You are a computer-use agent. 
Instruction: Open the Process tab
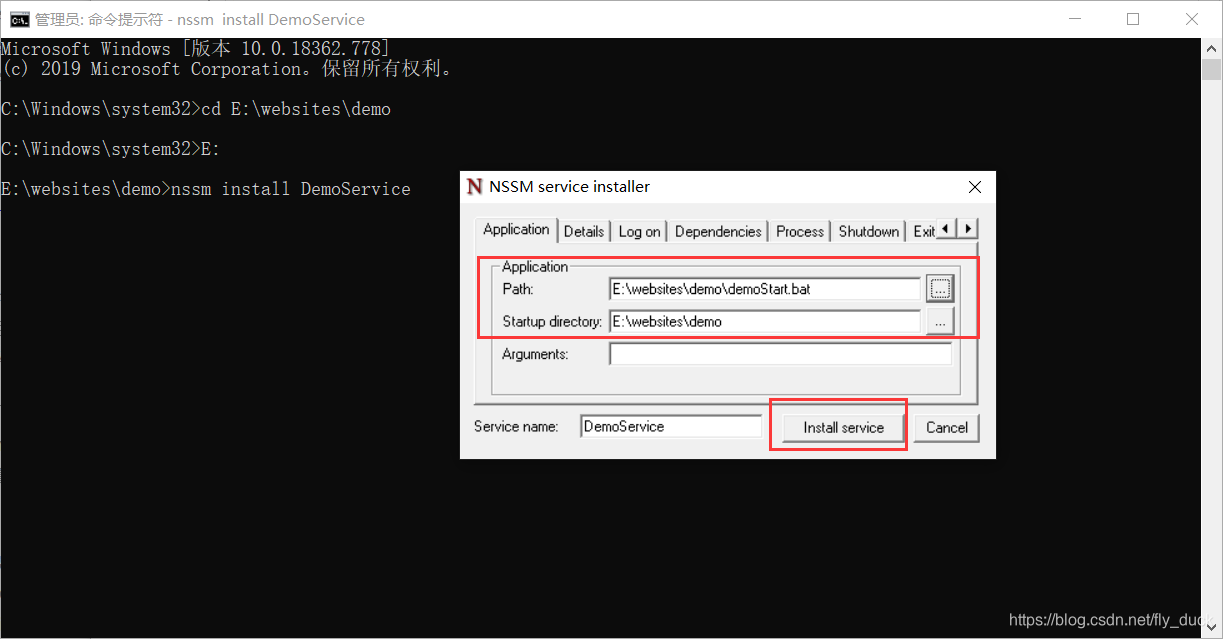coord(800,231)
